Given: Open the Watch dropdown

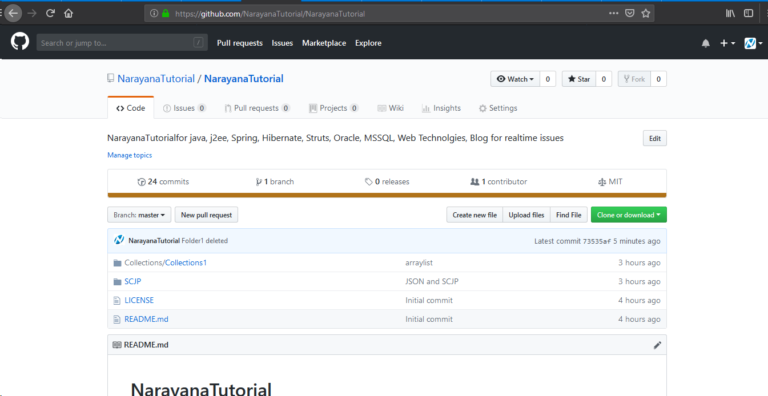Looking at the screenshot, I should coord(515,79).
